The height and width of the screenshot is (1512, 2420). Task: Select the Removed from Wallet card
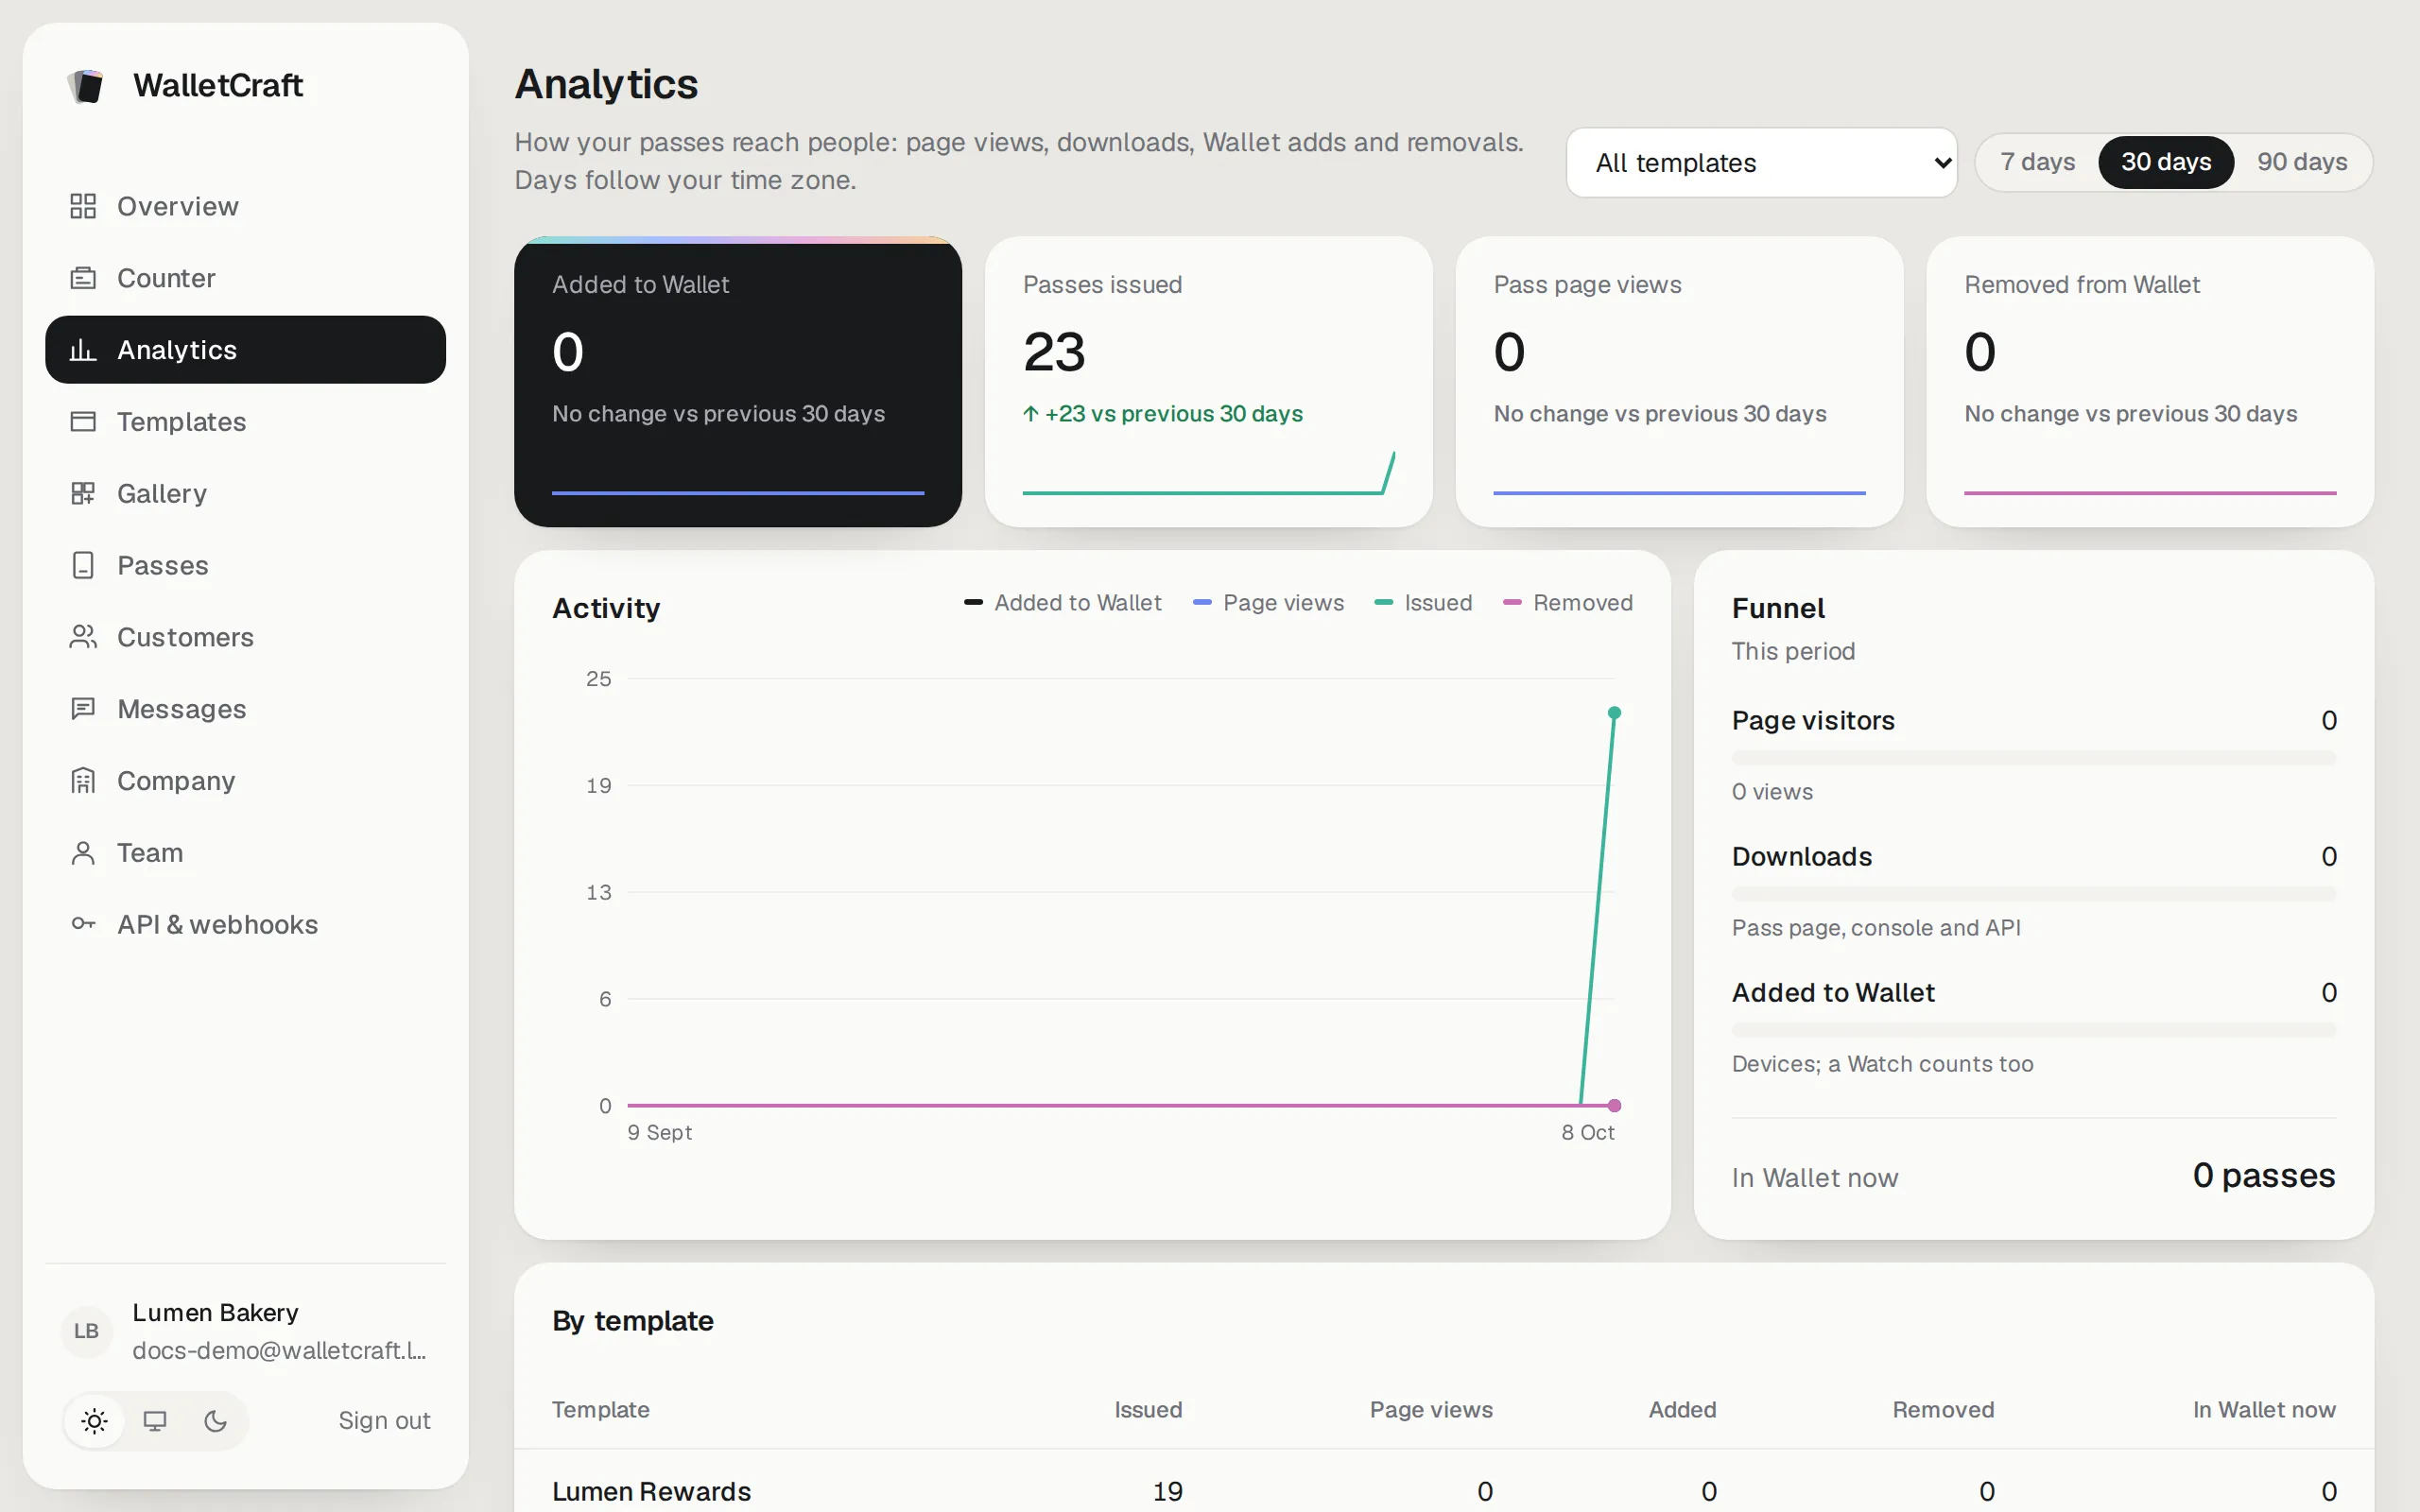tap(2150, 382)
